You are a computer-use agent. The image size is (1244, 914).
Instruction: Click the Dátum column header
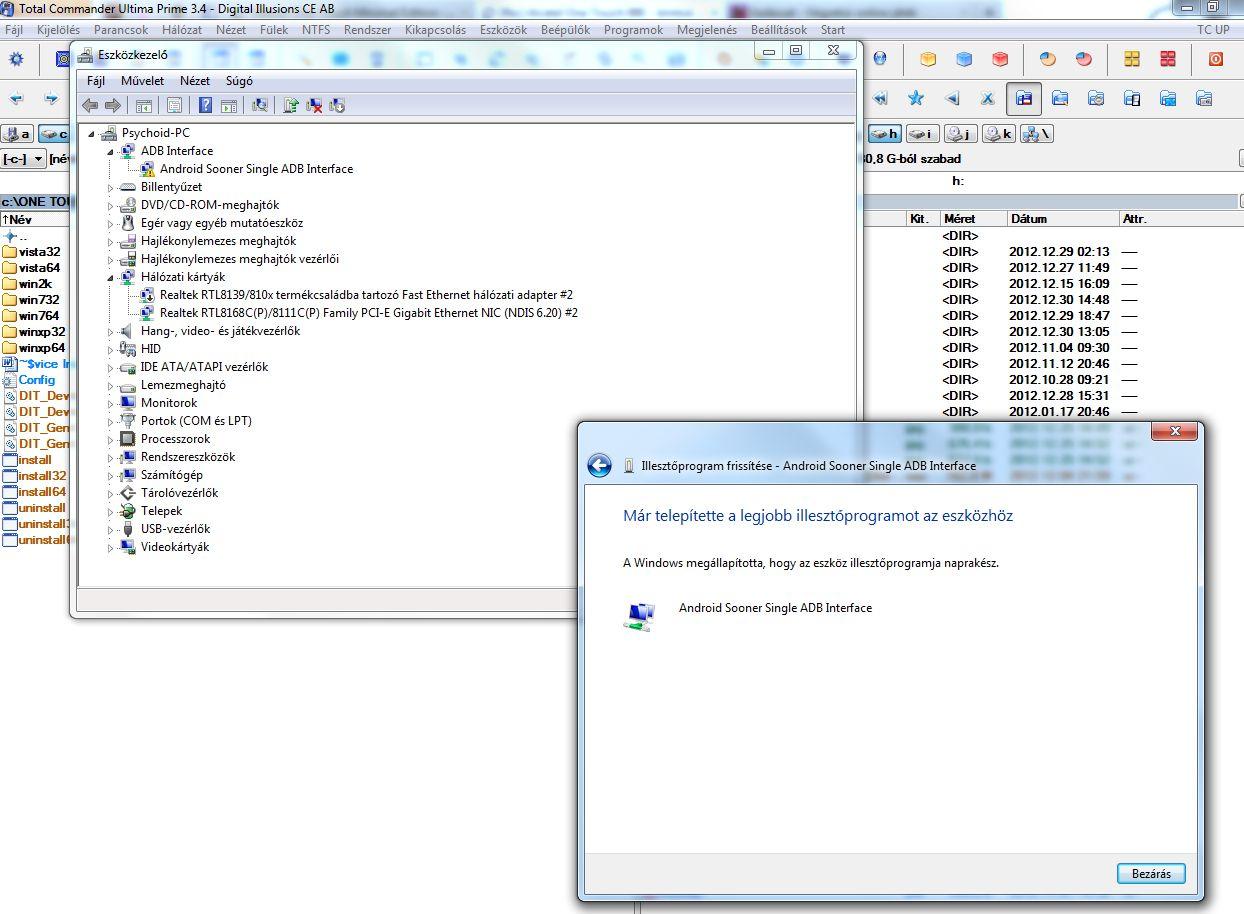coord(1062,218)
